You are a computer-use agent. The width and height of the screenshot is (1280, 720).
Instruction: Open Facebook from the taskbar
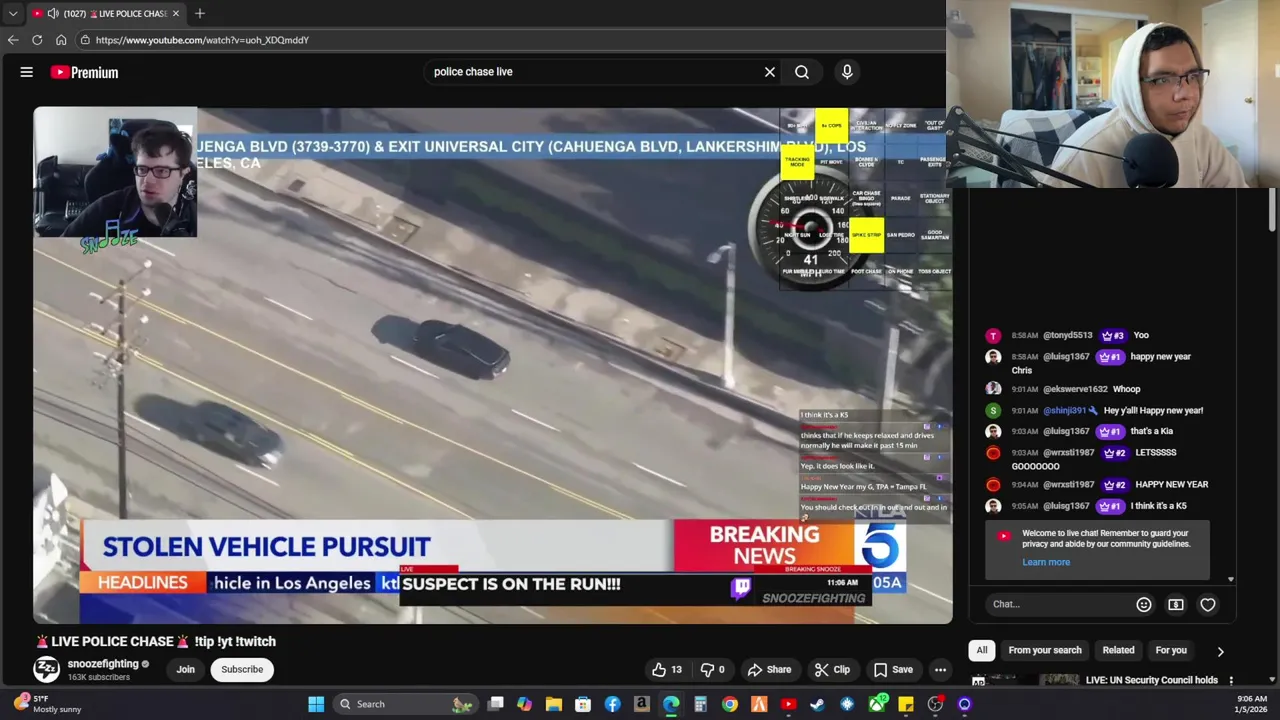(x=612, y=704)
